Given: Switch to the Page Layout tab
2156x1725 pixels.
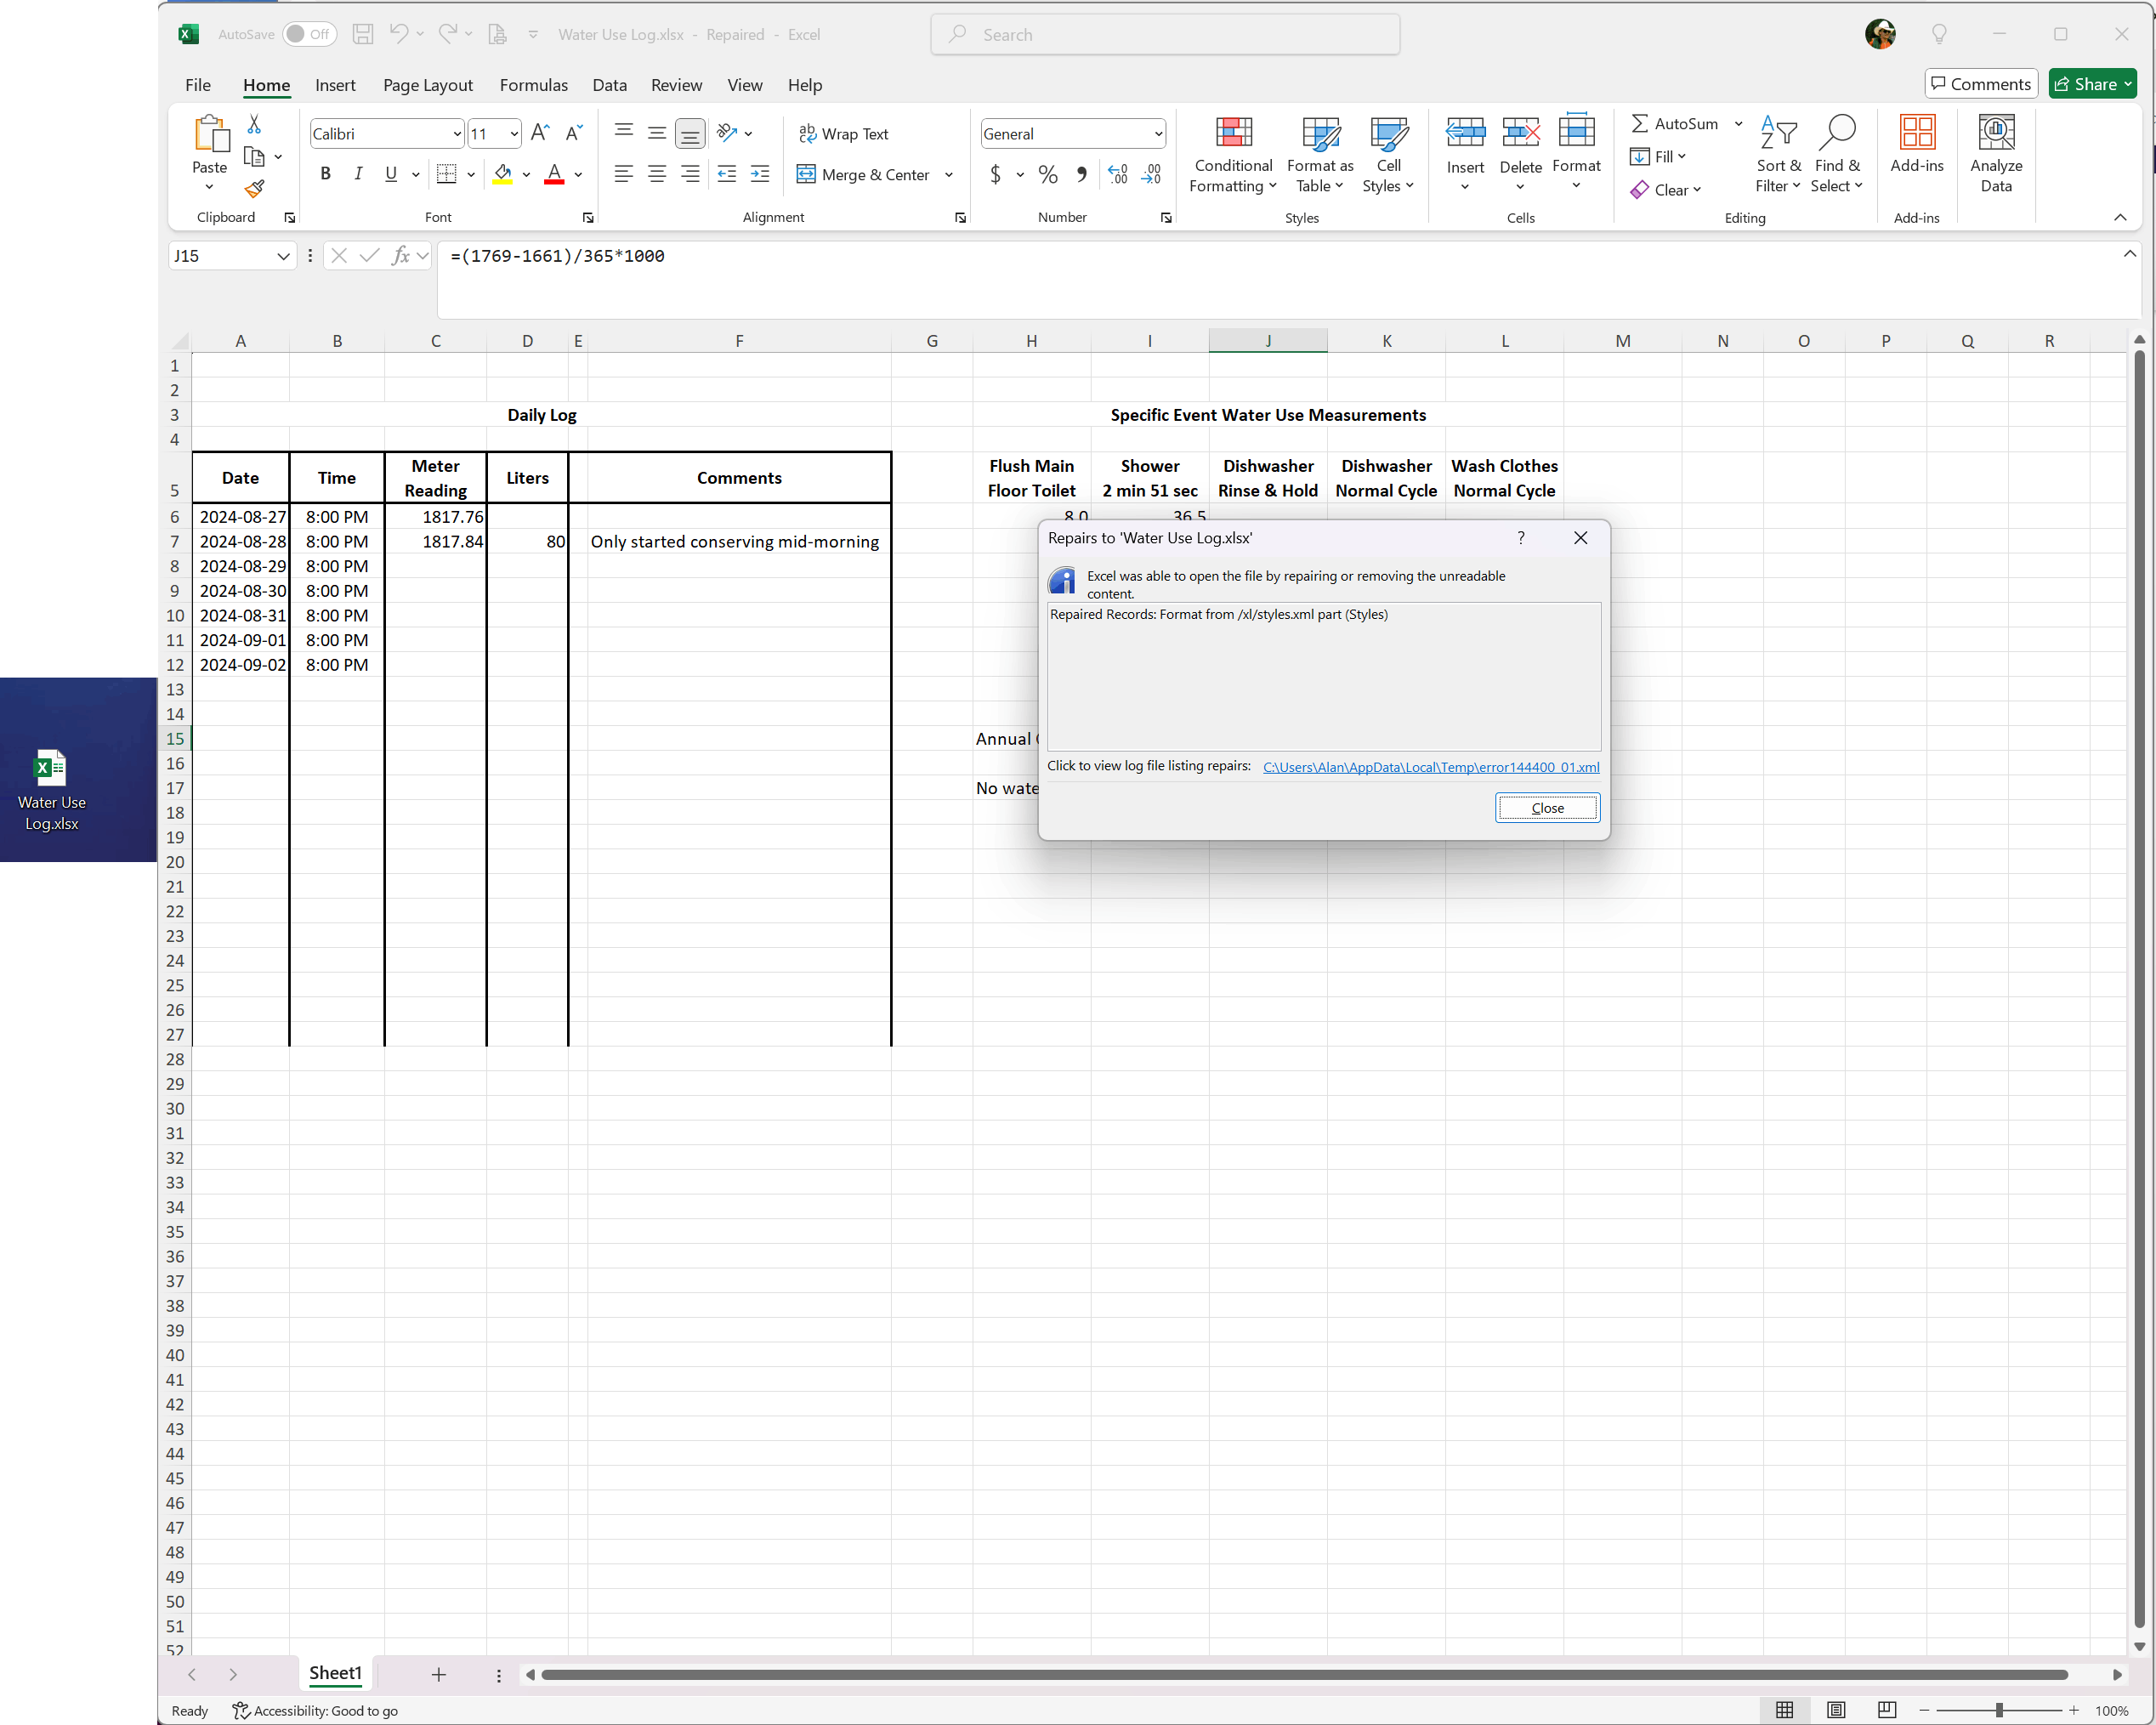Looking at the screenshot, I should (427, 85).
